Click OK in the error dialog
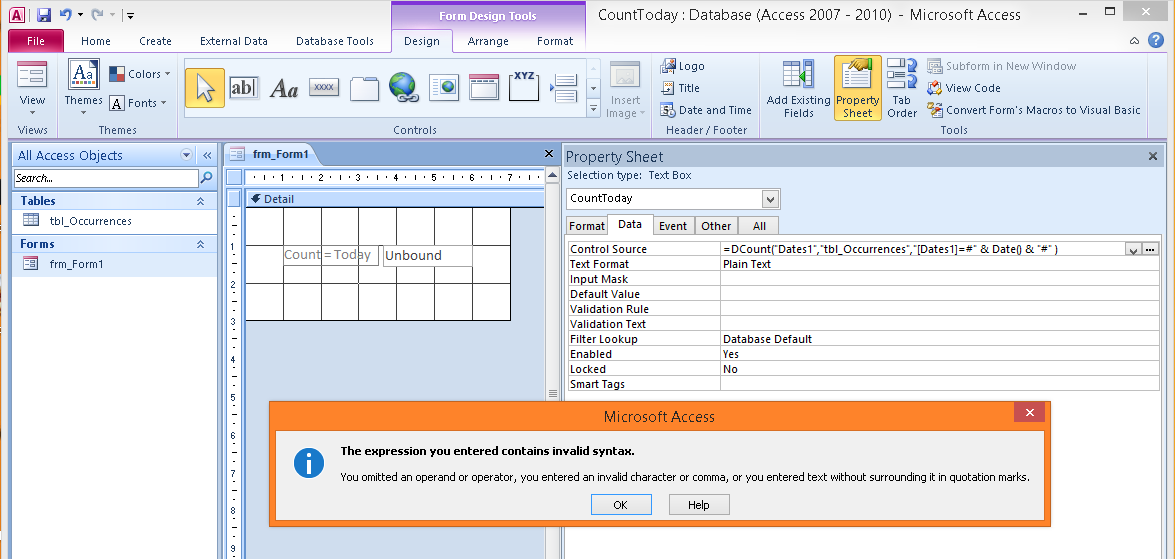This screenshot has height=559, width=1175. click(x=620, y=504)
